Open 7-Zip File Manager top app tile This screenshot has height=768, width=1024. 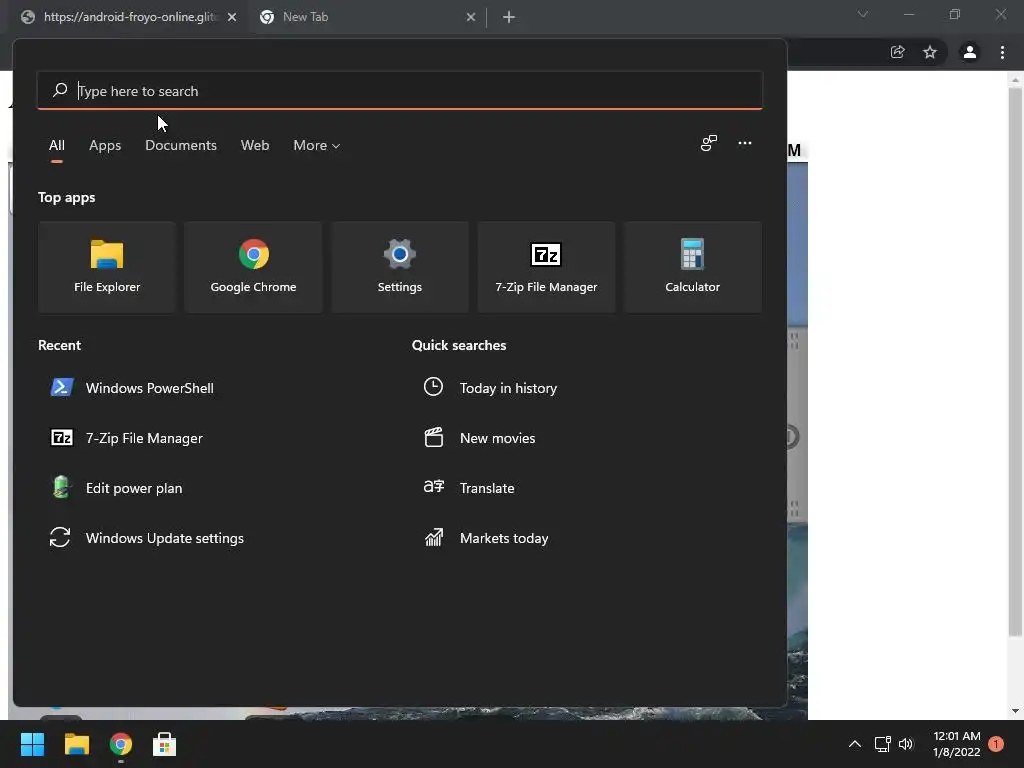point(546,267)
